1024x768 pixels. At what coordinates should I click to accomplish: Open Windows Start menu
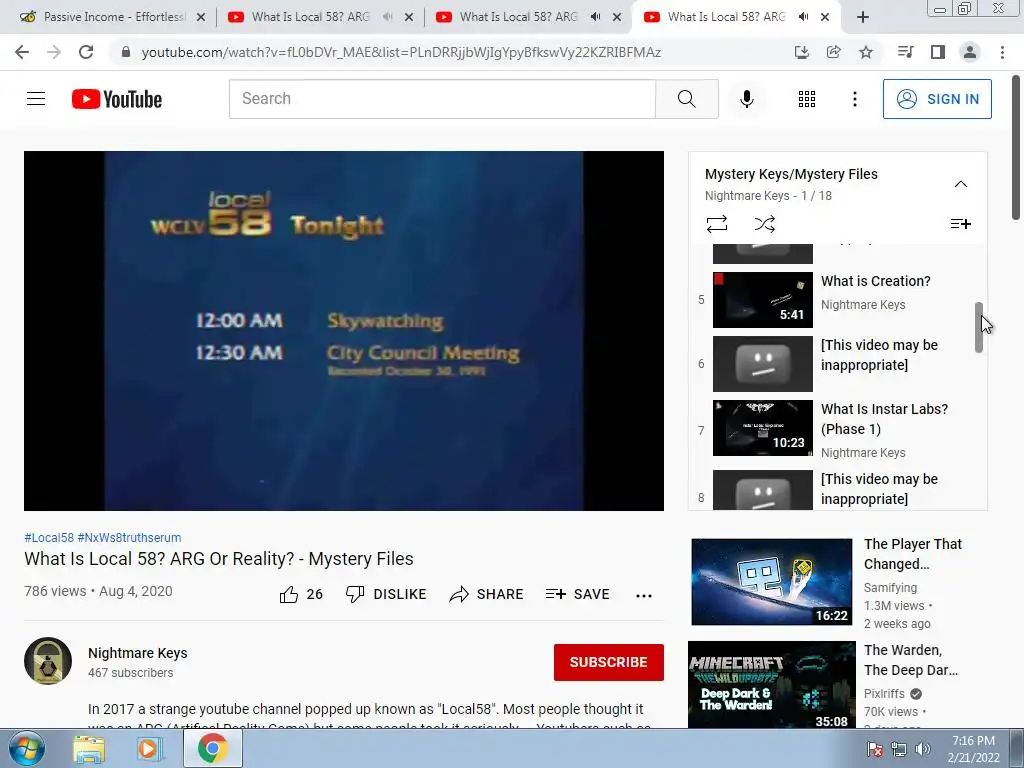(x=26, y=749)
